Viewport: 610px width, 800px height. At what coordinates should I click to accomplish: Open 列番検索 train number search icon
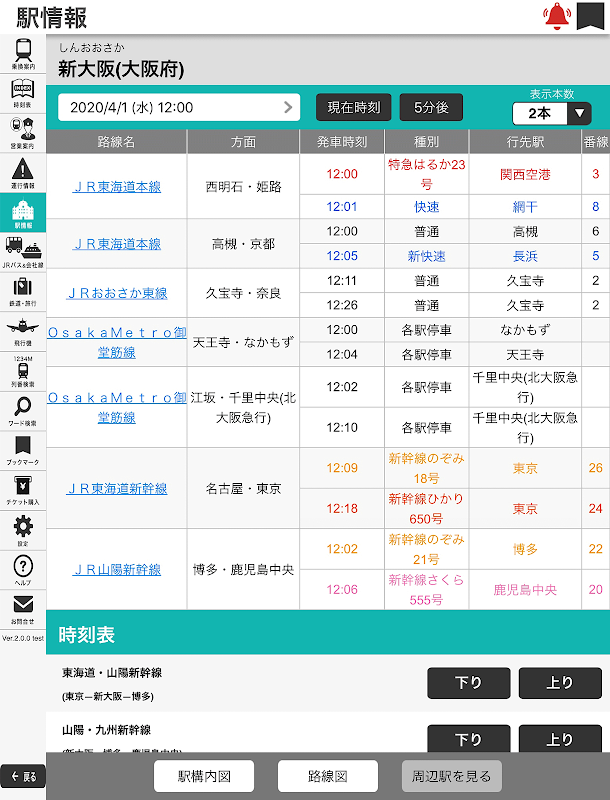coord(23,371)
